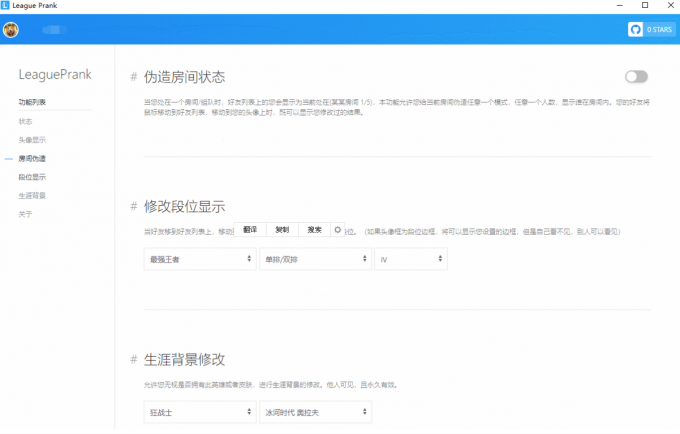Image resolution: width=680 pixels, height=434 pixels.
Task: Minimize the League Prank window
Action: [620, 5]
